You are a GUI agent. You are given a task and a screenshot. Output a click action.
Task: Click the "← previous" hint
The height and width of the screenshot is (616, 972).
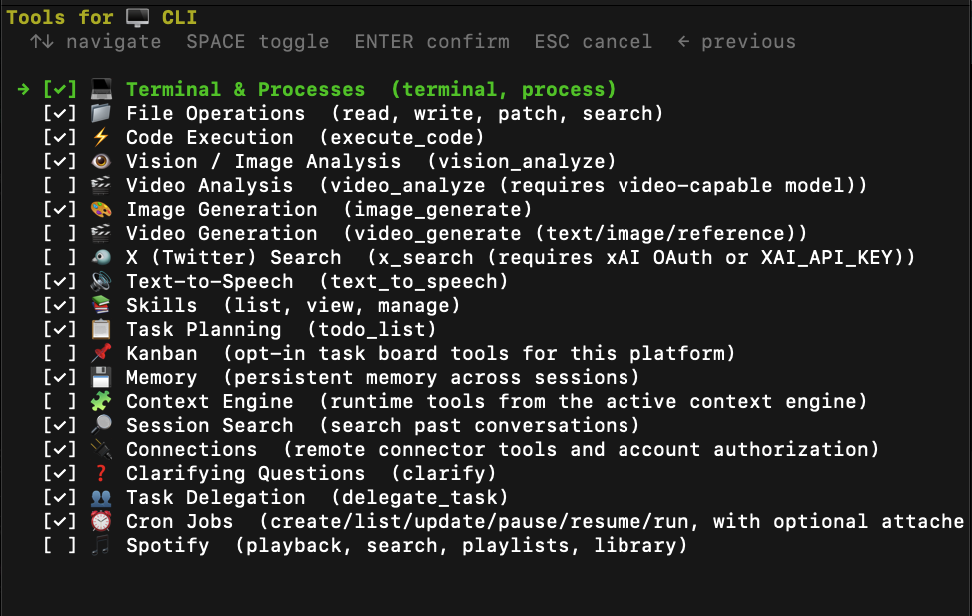point(736,42)
